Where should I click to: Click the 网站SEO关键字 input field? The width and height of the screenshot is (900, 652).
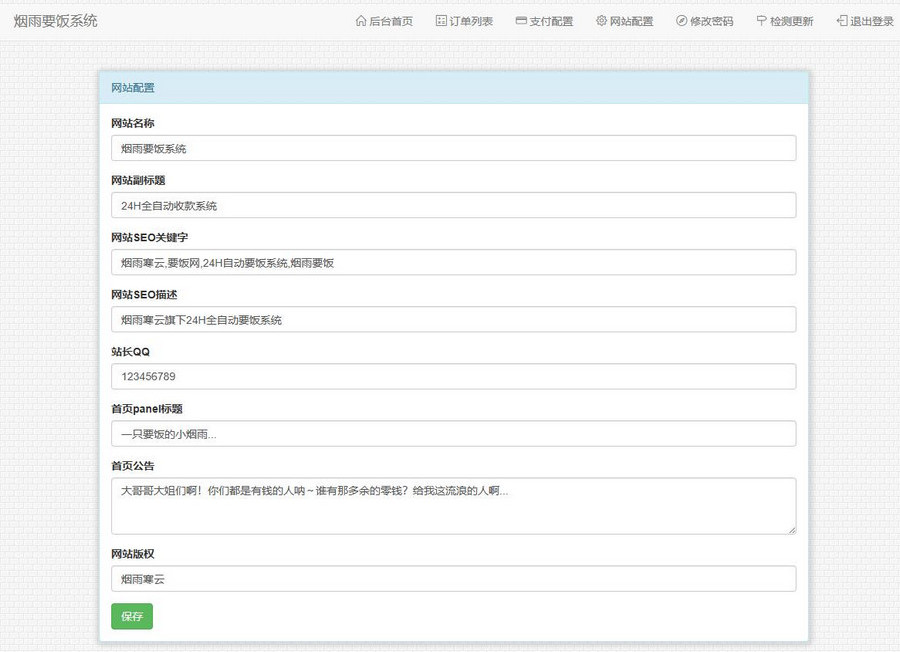click(453, 262)
